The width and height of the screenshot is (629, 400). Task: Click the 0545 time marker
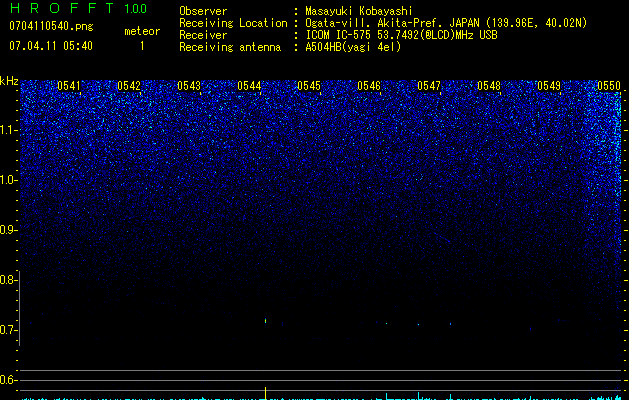tap(309, 86)
